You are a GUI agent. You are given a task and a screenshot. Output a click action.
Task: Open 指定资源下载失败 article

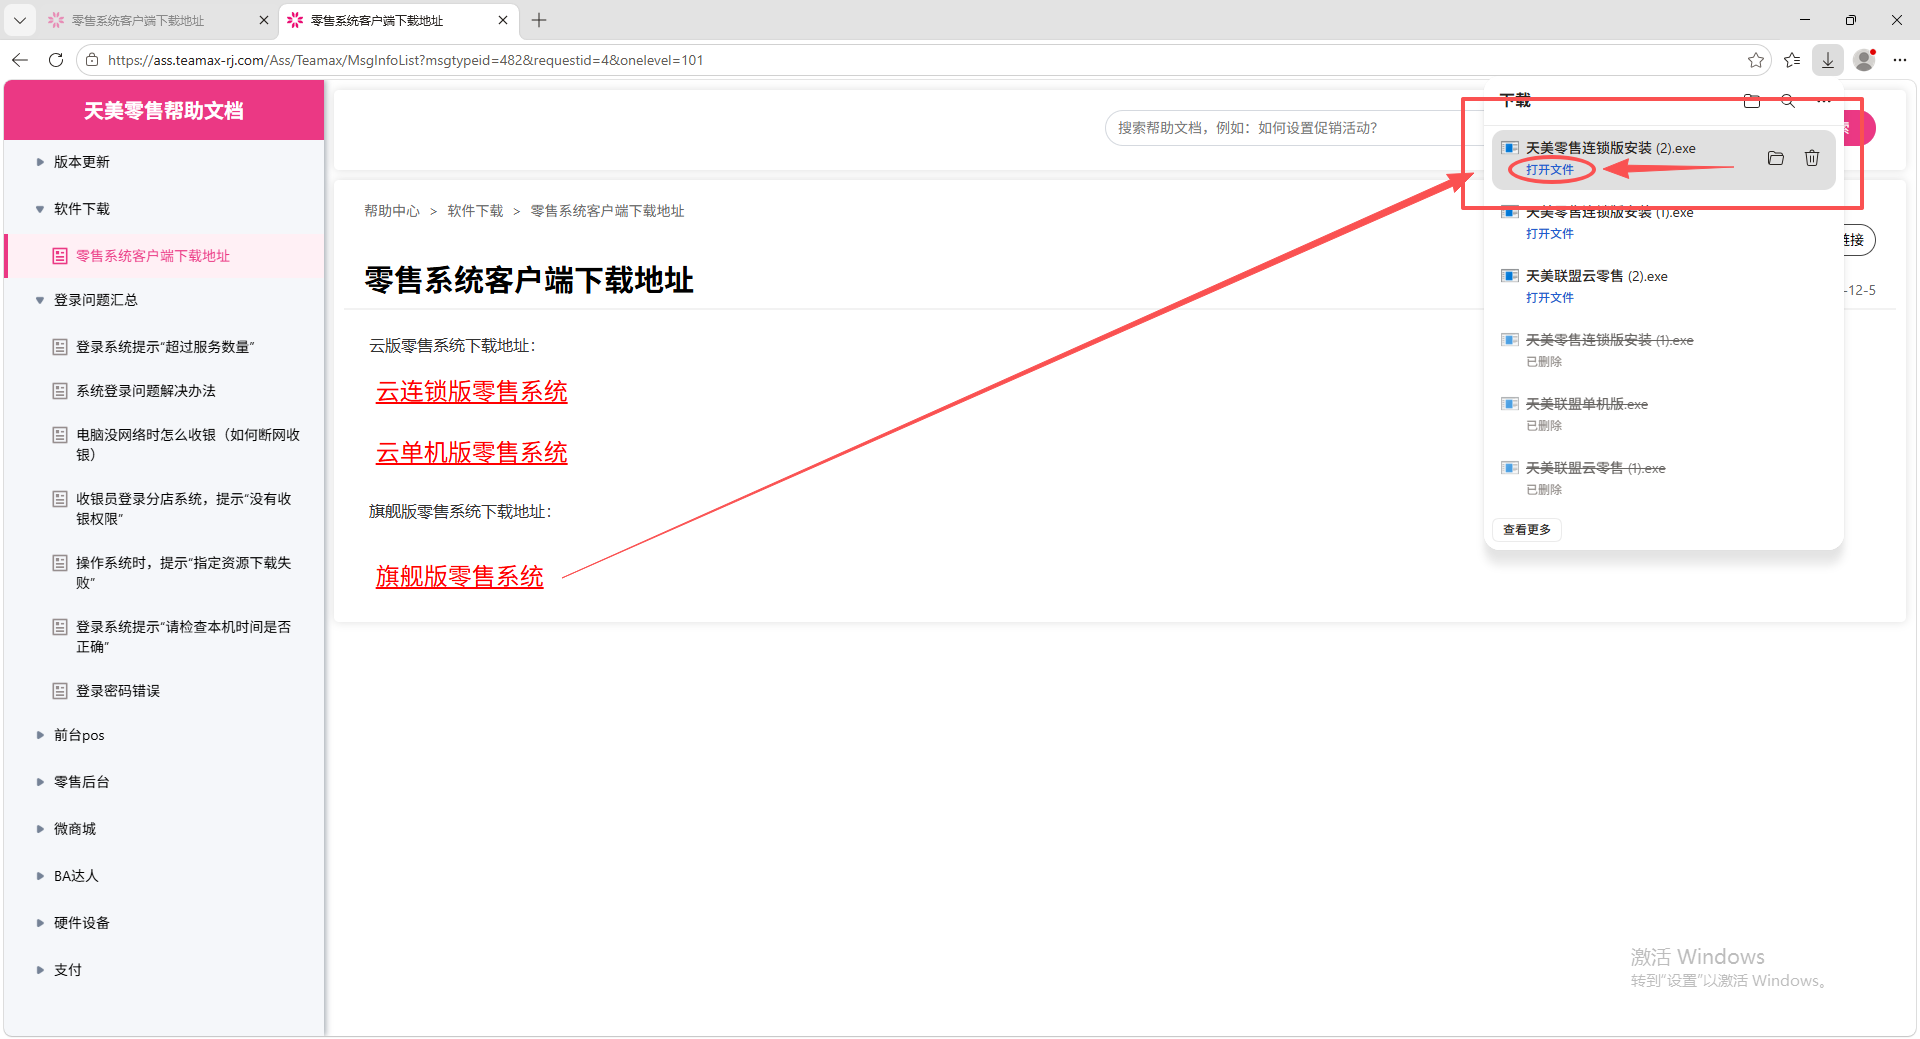click(x=184, y=573)
